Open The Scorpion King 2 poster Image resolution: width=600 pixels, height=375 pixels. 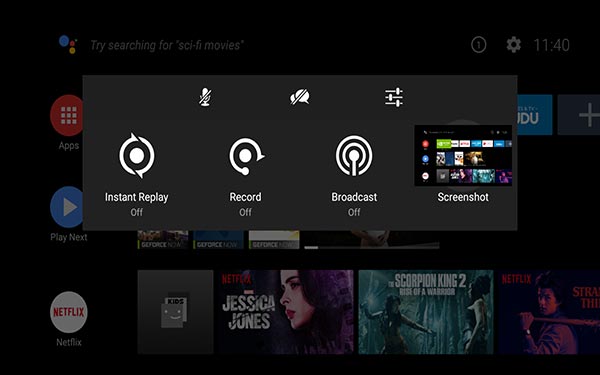426,312
